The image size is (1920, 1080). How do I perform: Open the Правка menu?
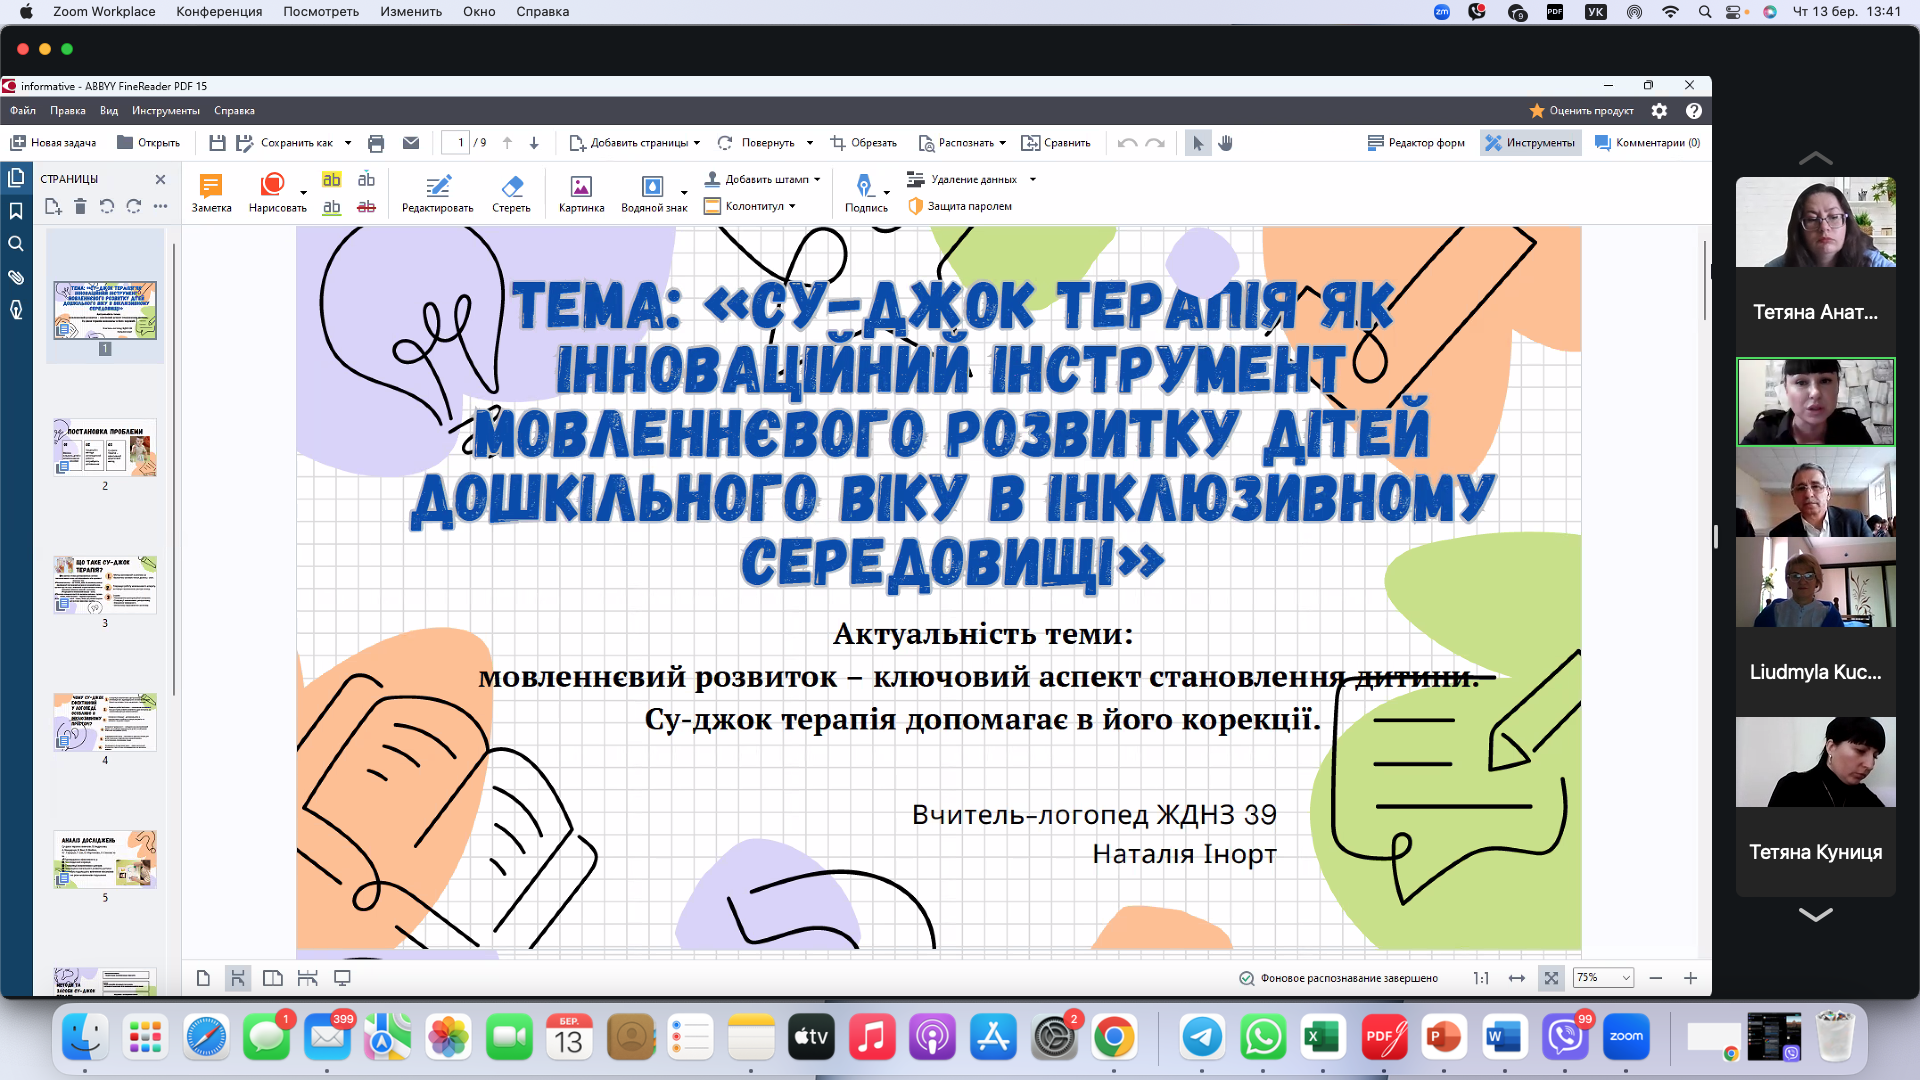[x=68, y=111]
